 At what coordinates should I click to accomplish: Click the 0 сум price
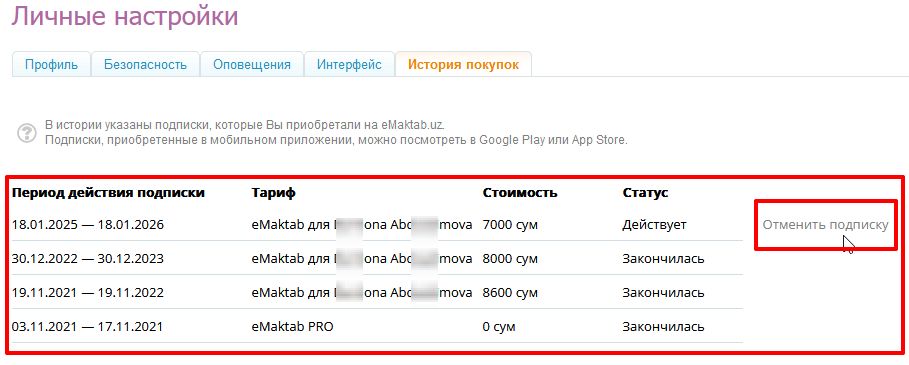[x=499, y=327]
